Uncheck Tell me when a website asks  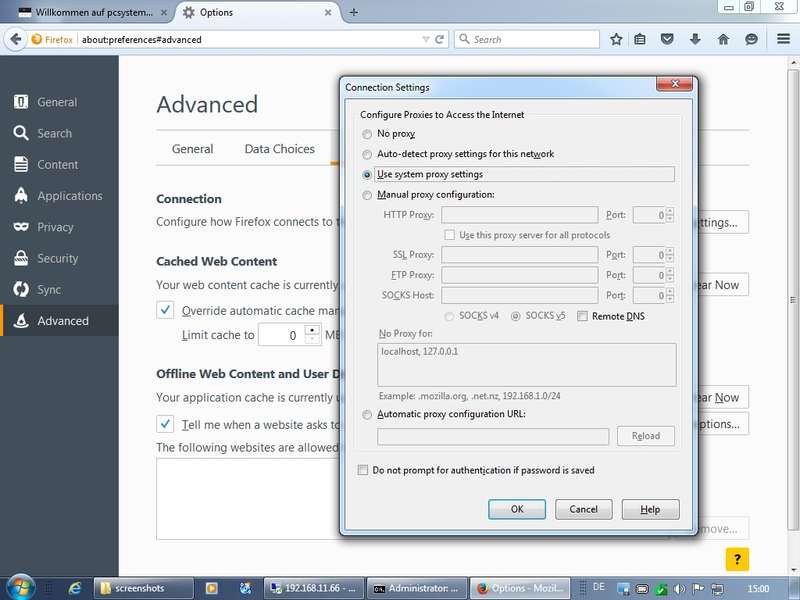pos(165,424)
